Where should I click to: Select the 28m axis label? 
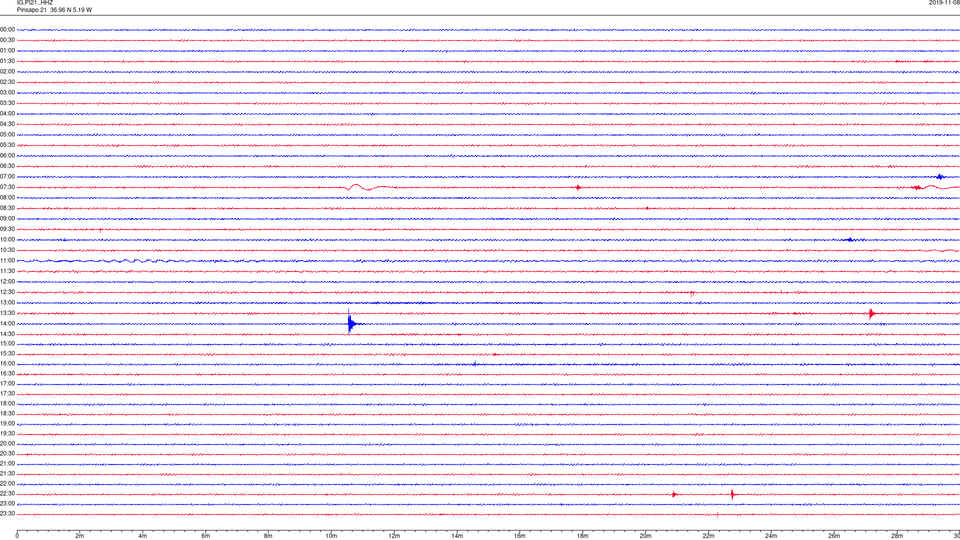tap(897, 536)
